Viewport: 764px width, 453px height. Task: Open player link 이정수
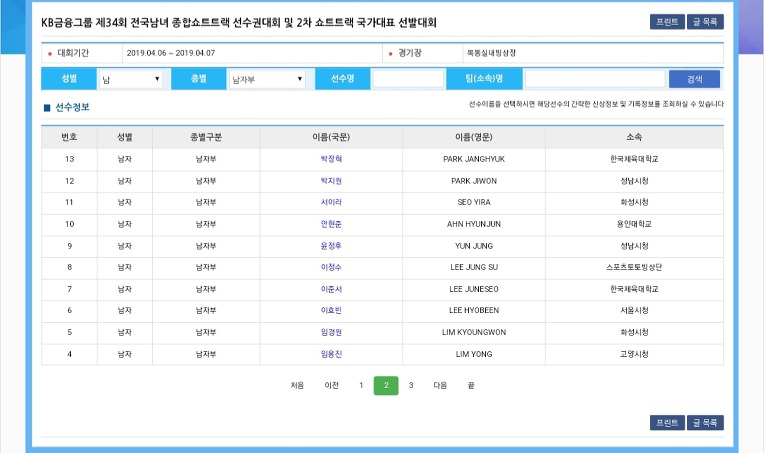(331, 267)
